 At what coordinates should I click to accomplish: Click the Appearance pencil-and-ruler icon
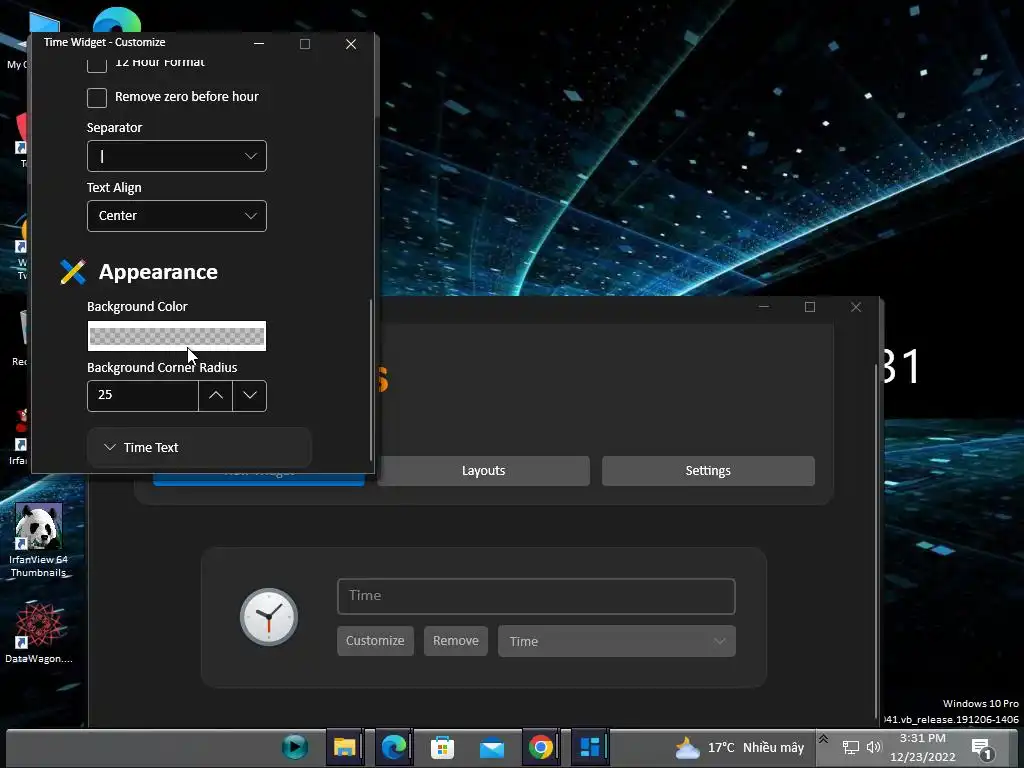(x=72, y=272)
